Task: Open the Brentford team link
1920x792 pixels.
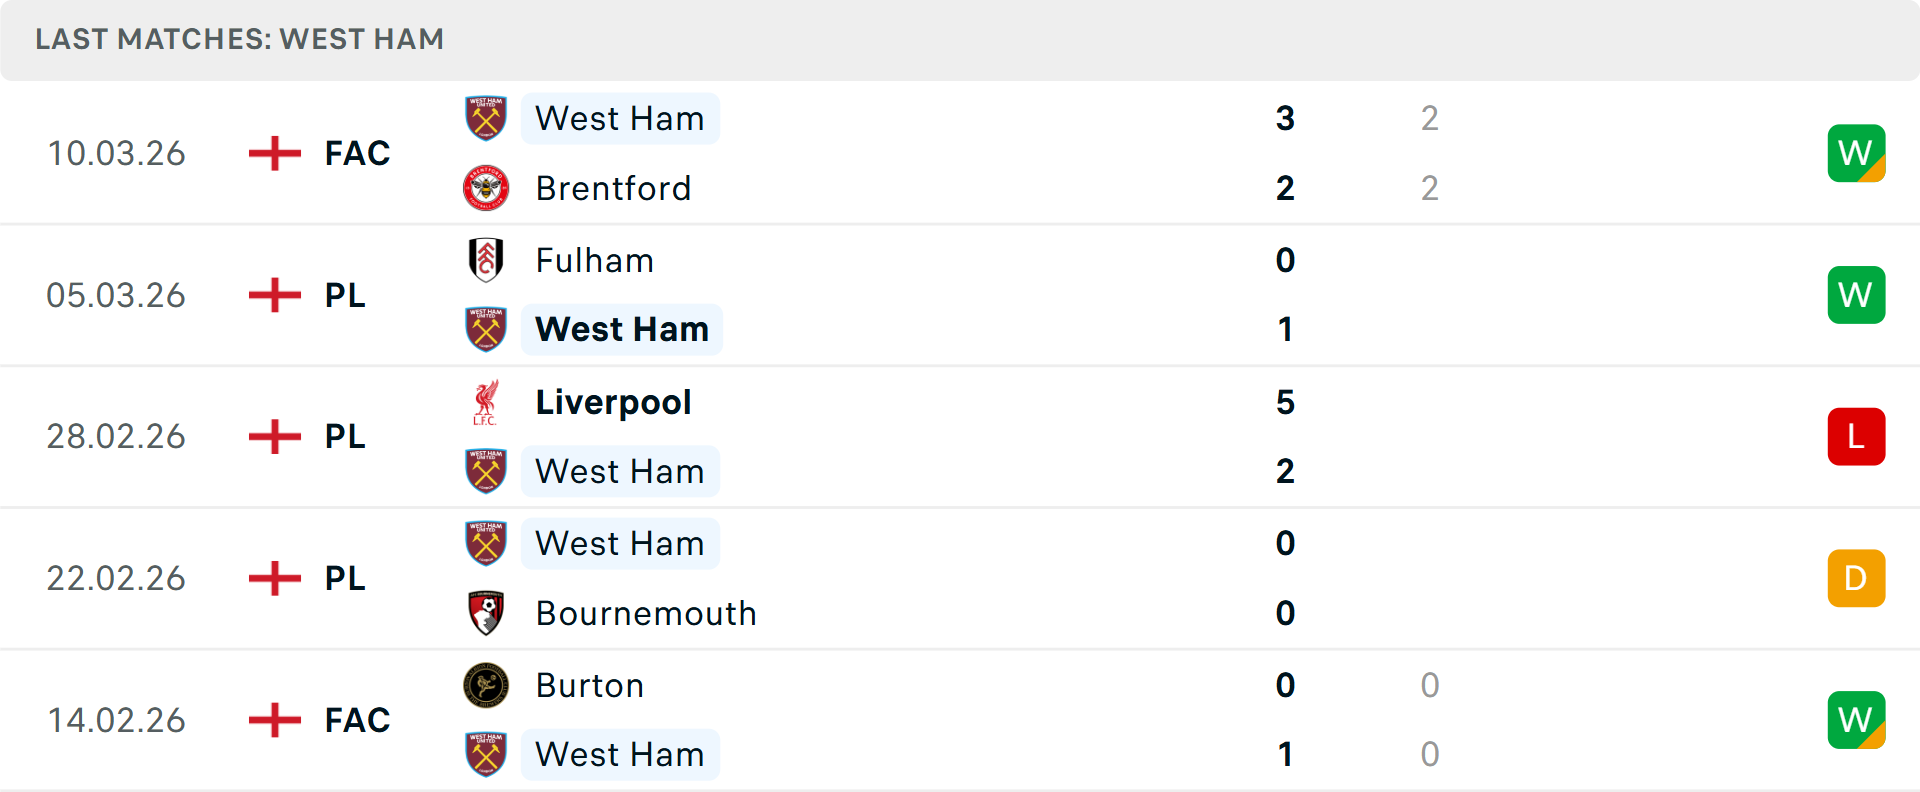Action: pyautogui.click(x=613, y=188)
